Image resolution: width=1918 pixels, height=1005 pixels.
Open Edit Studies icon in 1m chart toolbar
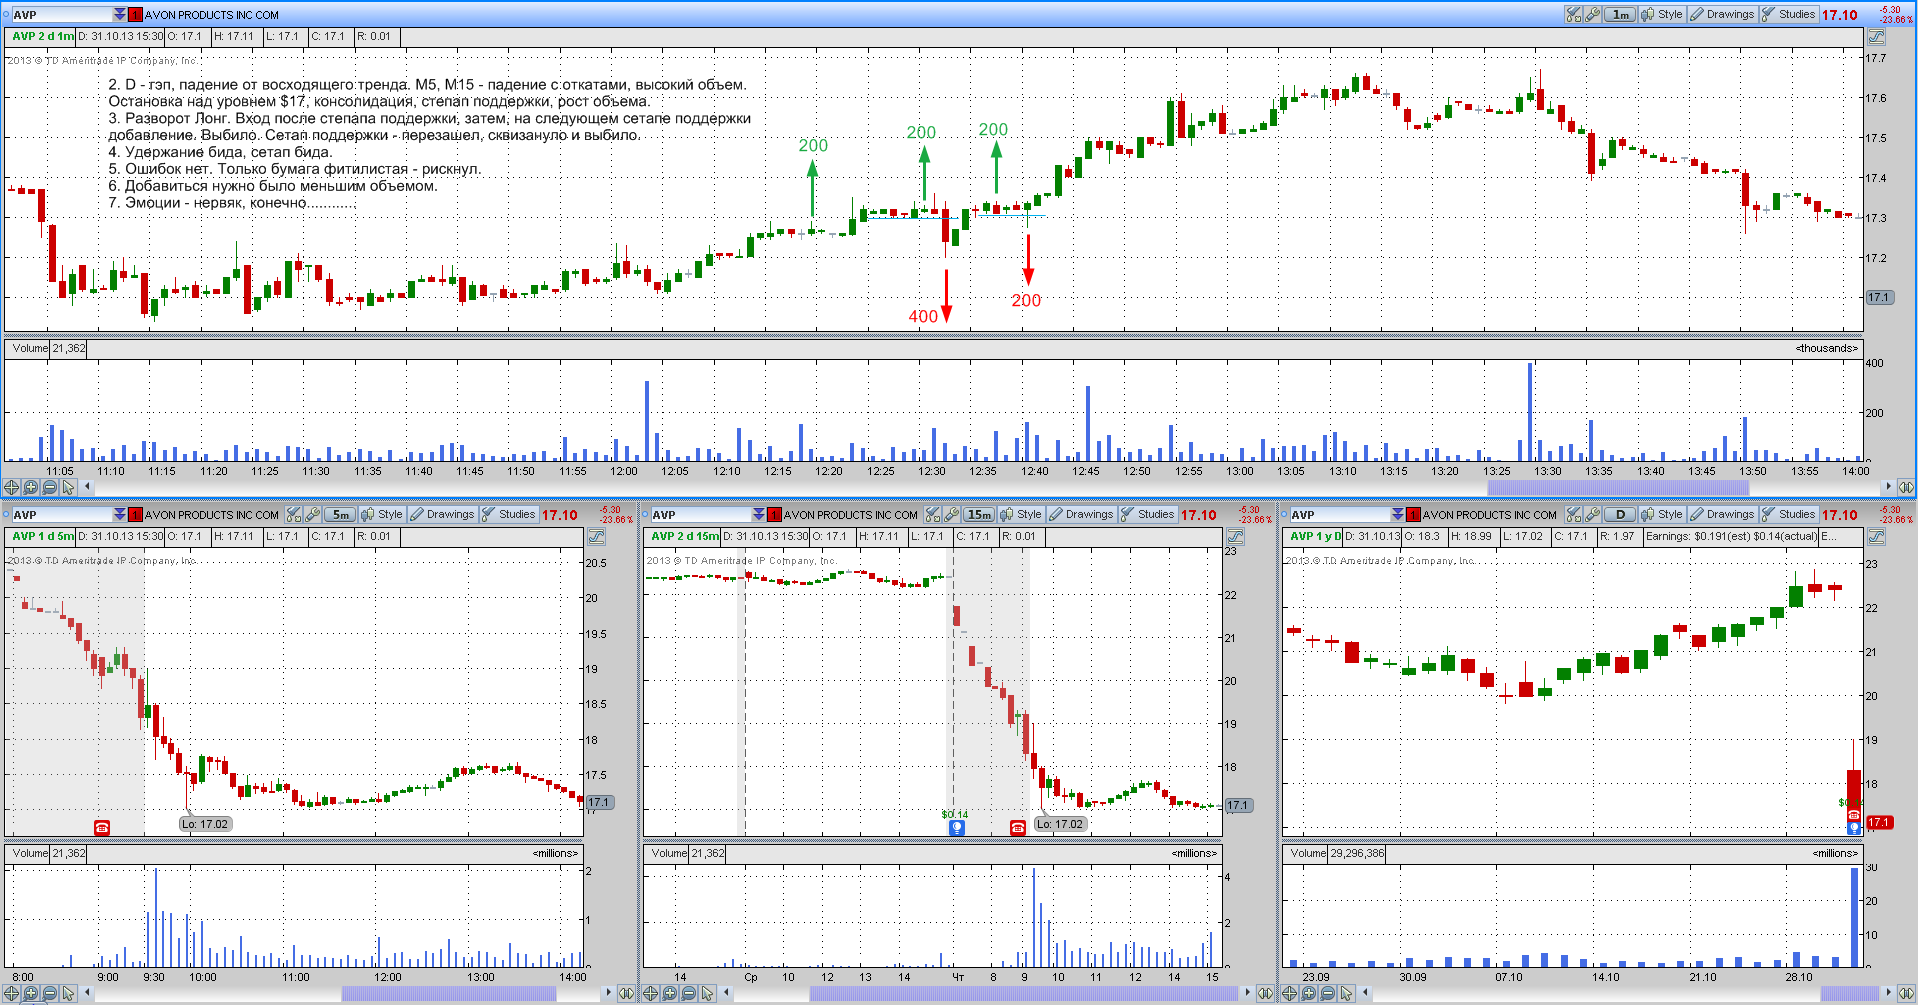pos(1573,14)
